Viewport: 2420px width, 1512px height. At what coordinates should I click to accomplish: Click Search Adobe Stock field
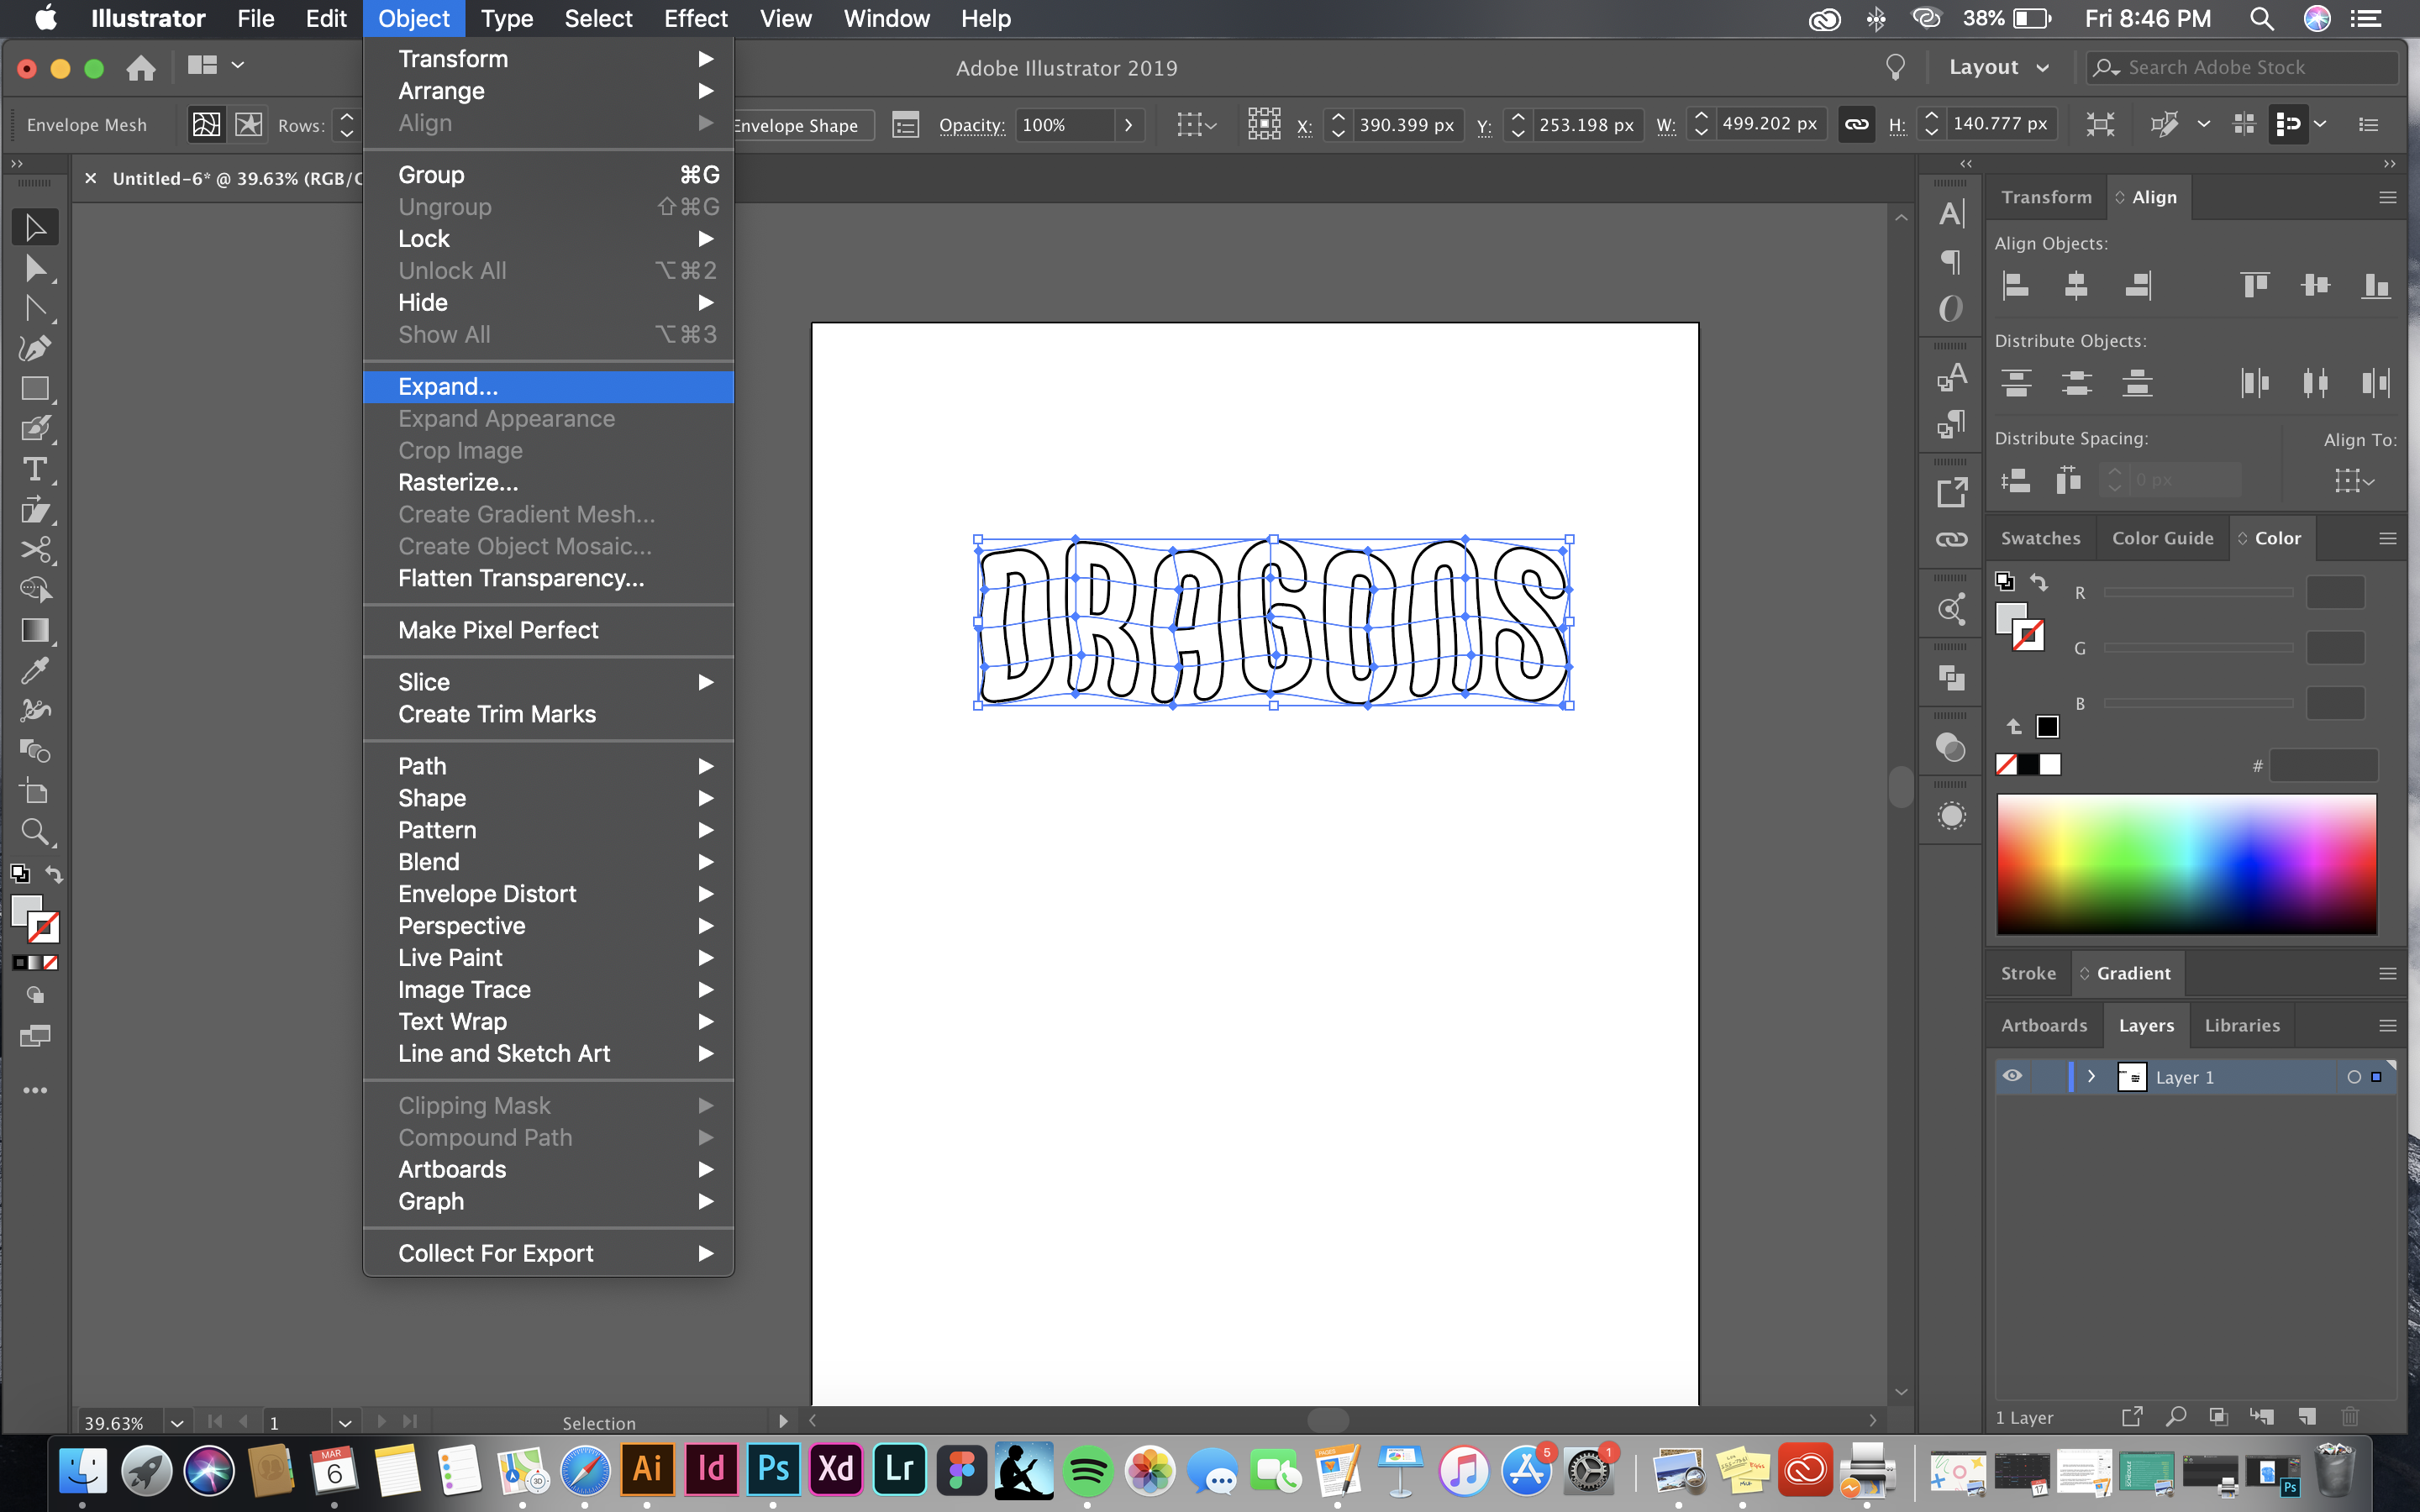2243,67
